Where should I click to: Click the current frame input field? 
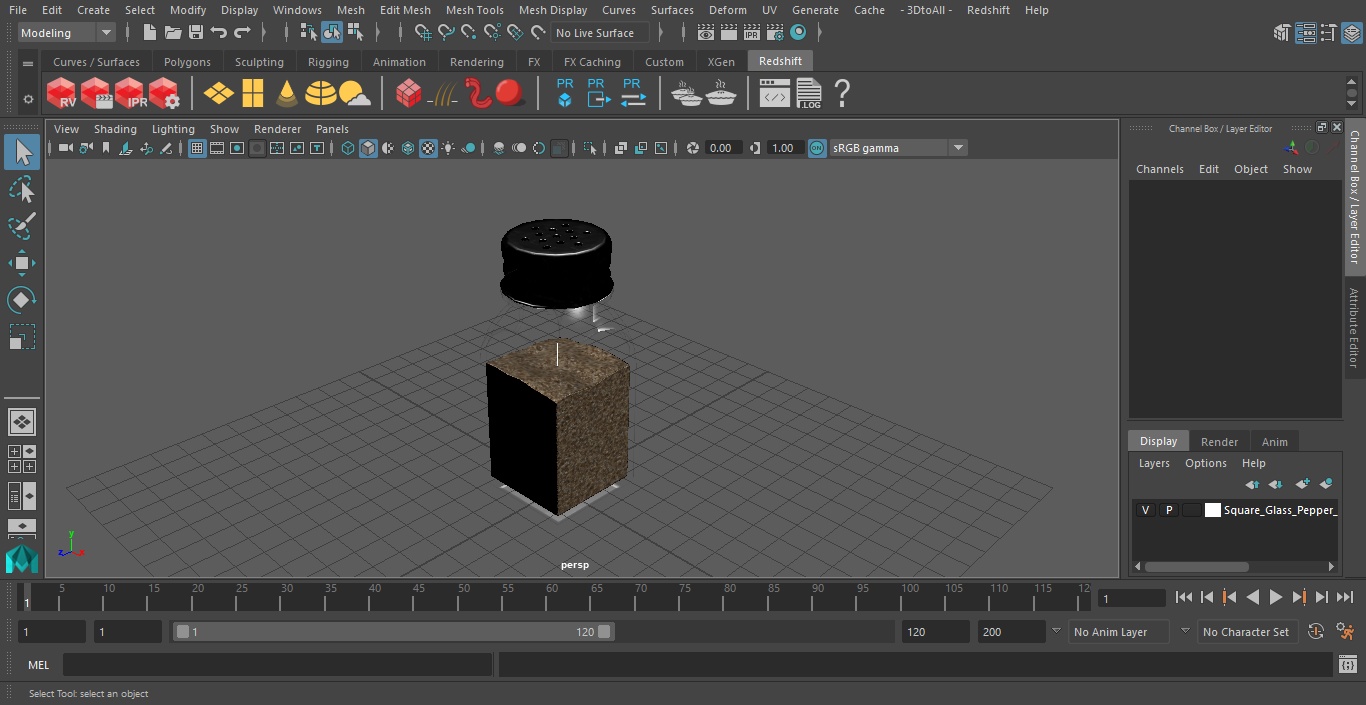(1131, 598)
